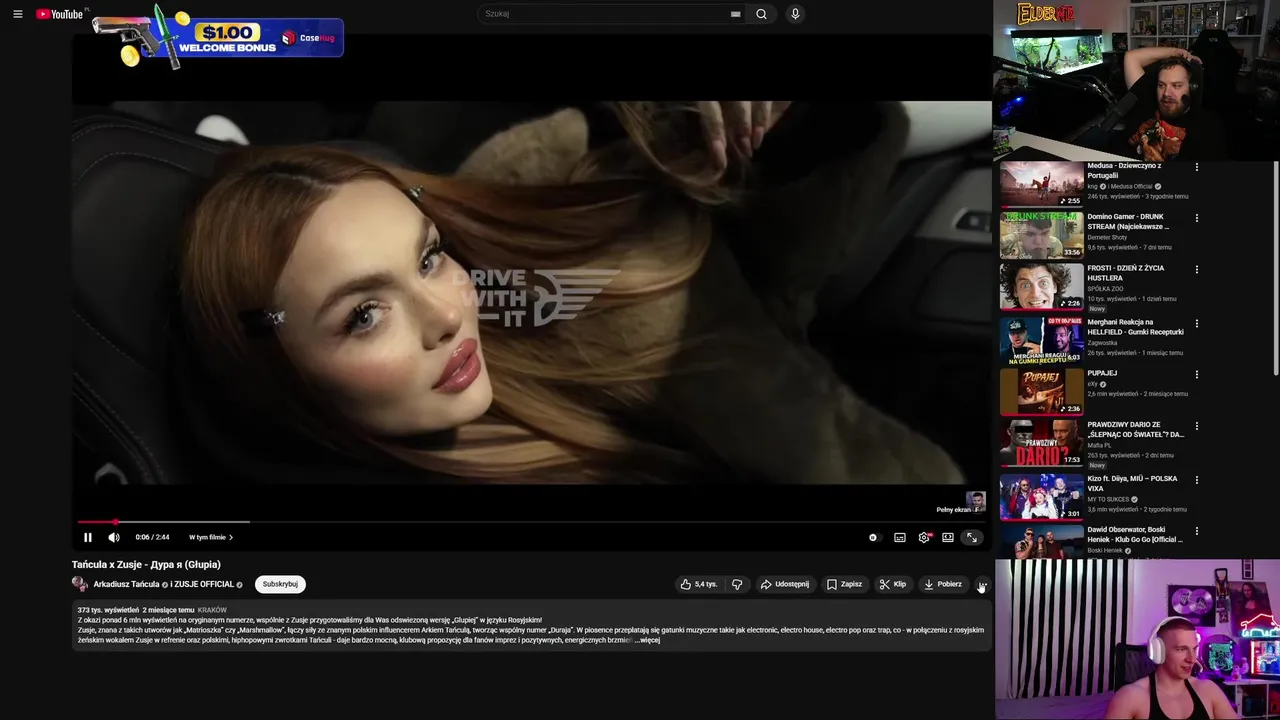
Task: Open player settings gear
Action: 924,537
